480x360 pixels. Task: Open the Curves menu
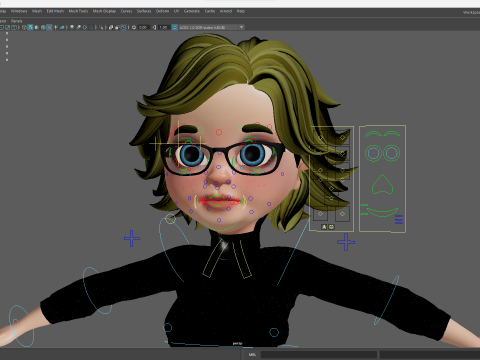point(126,11)
